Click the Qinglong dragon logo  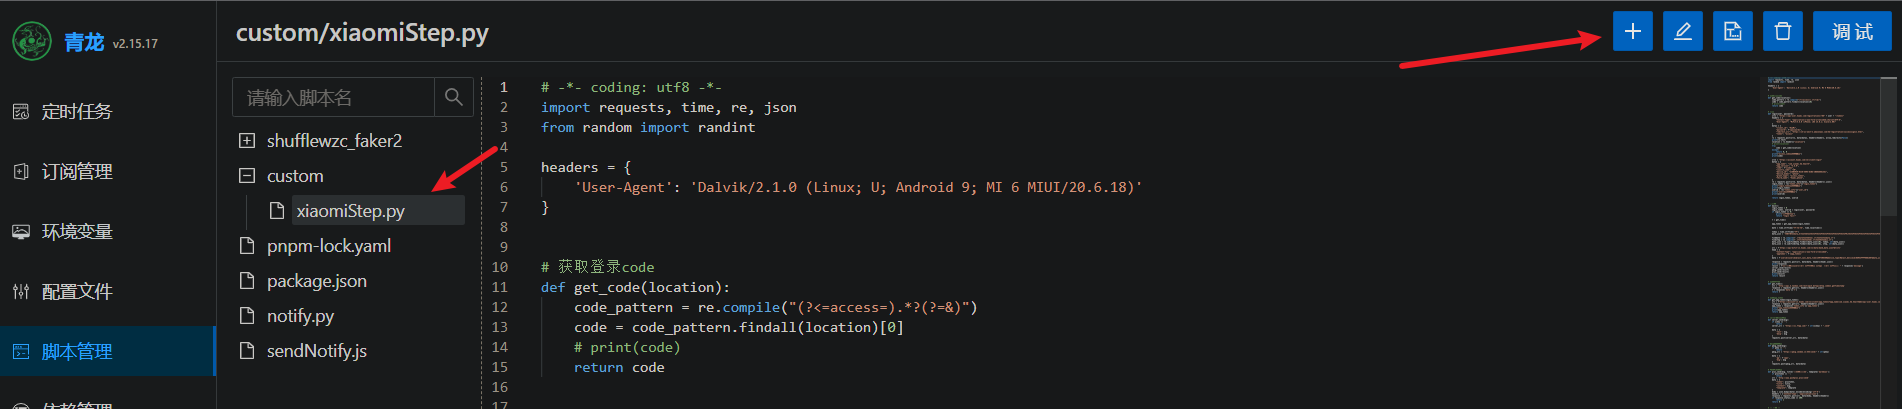click(32, 41)
